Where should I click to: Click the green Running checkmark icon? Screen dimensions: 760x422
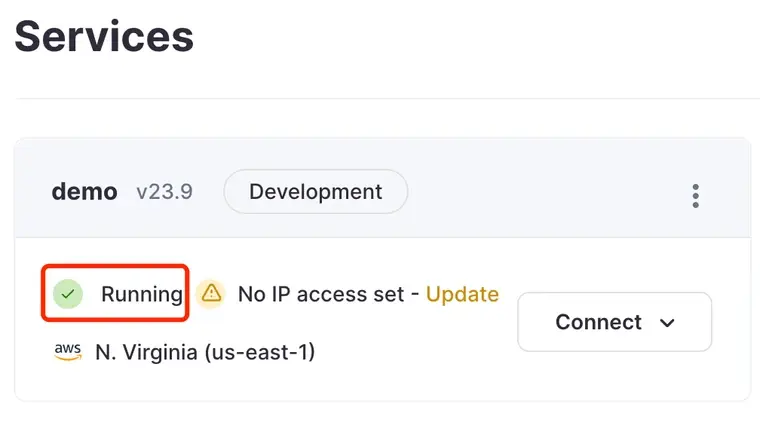click(68, 294)
